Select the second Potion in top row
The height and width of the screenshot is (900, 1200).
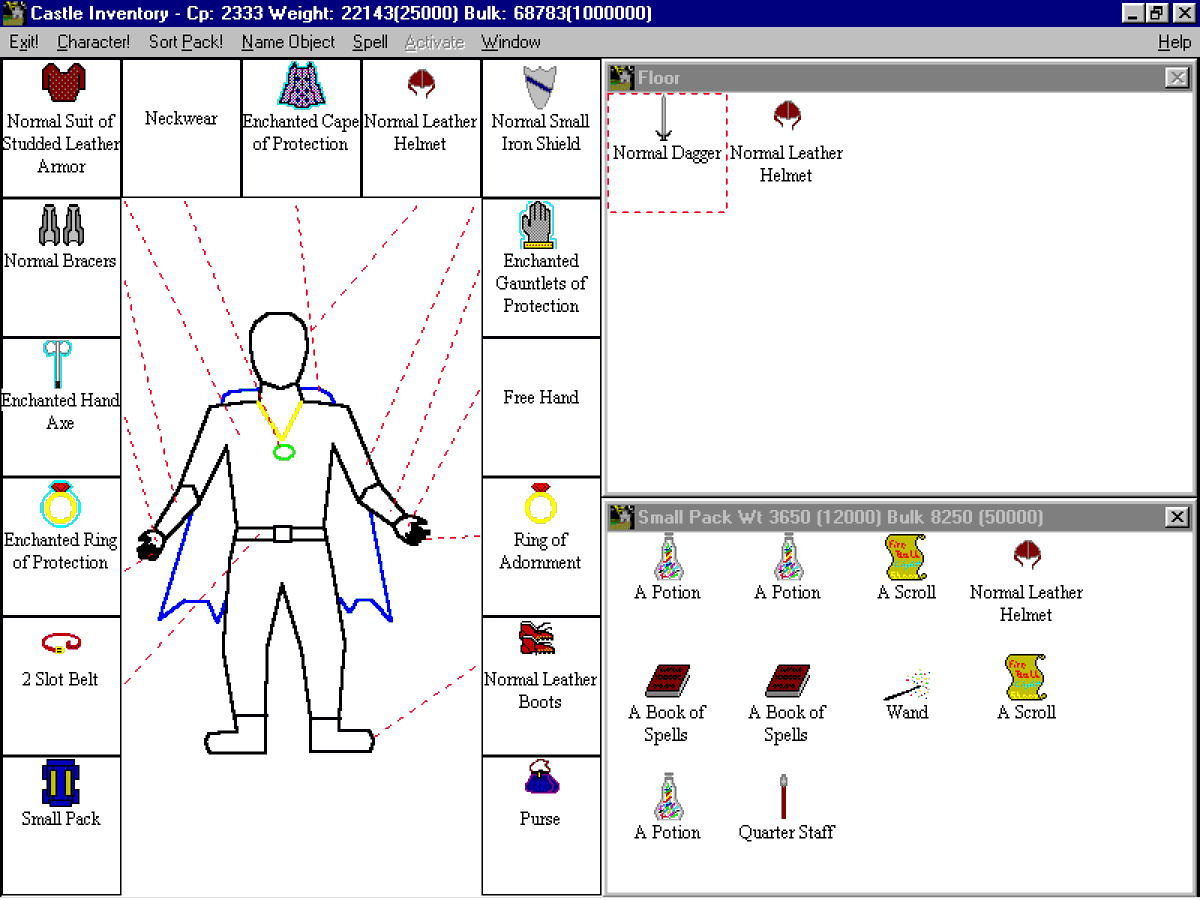[787, 556]
